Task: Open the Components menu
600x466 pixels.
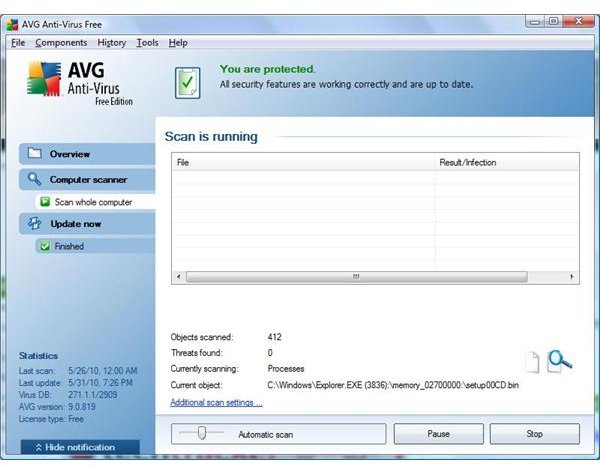Action: coord(61,42)
